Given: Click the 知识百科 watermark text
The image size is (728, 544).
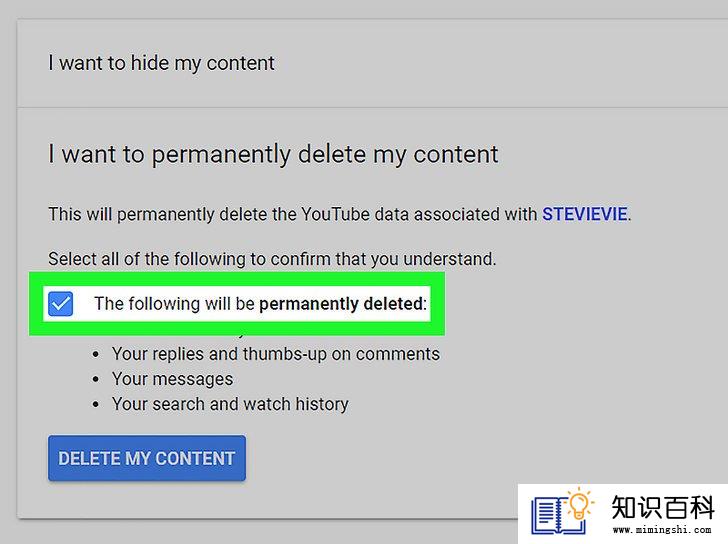Looking at the screenshot, I should [663, 507].
